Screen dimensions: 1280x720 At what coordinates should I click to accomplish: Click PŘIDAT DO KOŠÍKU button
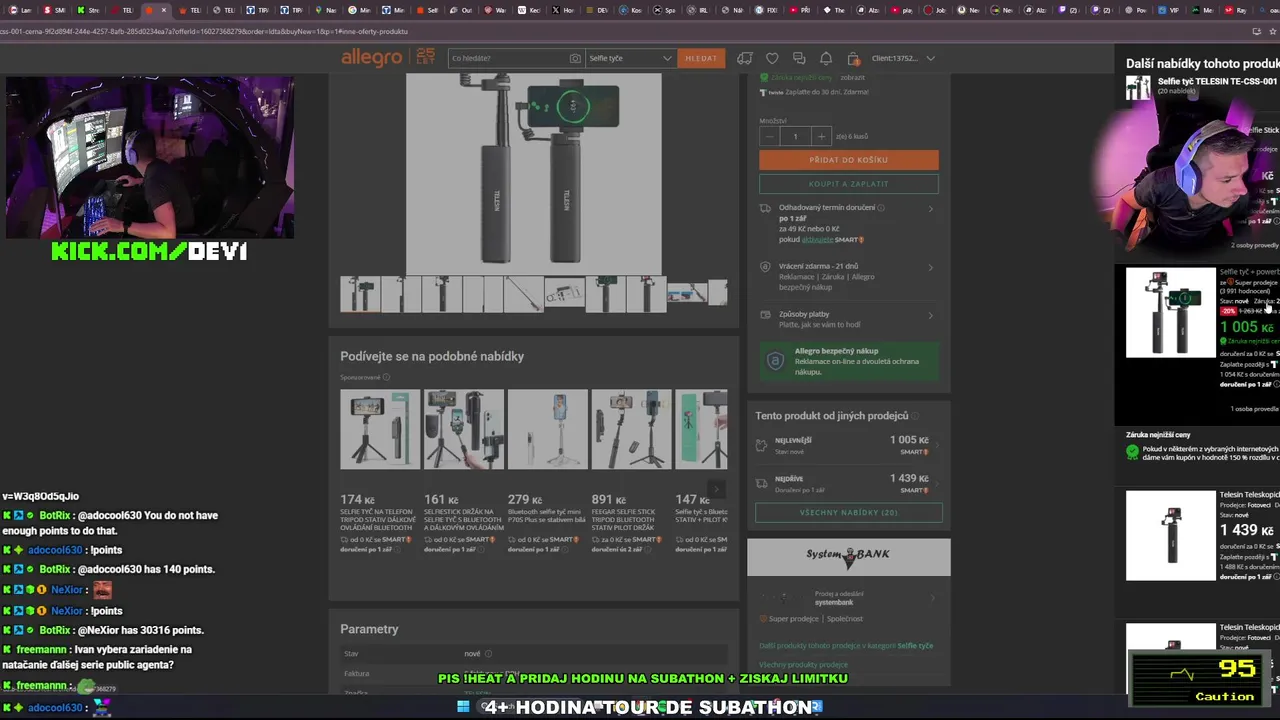[848, 160]
